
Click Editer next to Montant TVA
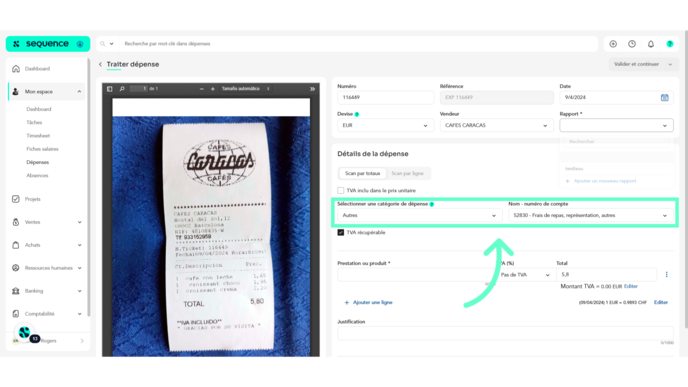coord(631,286)
